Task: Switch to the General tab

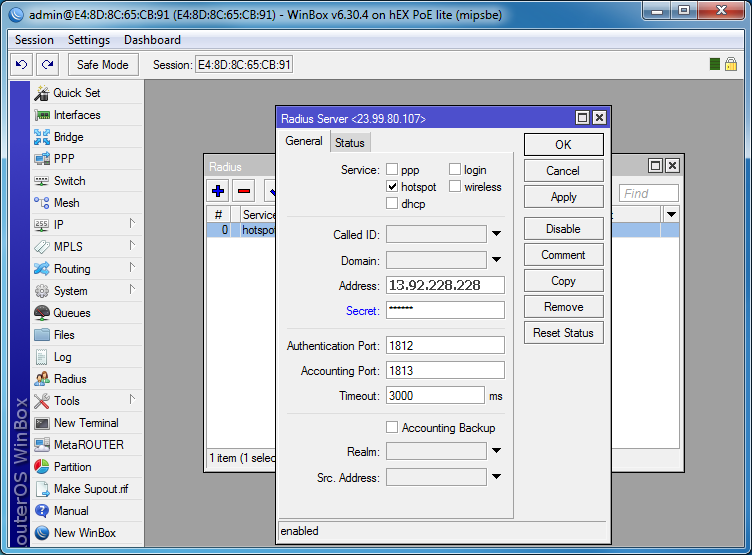Action: (304, 142)
